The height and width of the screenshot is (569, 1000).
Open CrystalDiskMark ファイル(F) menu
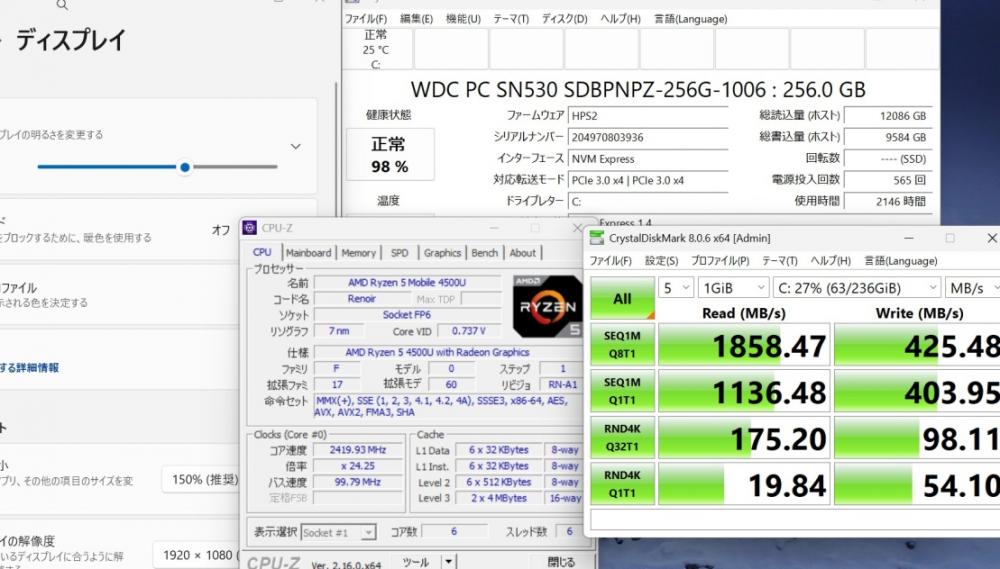(610, 261)
